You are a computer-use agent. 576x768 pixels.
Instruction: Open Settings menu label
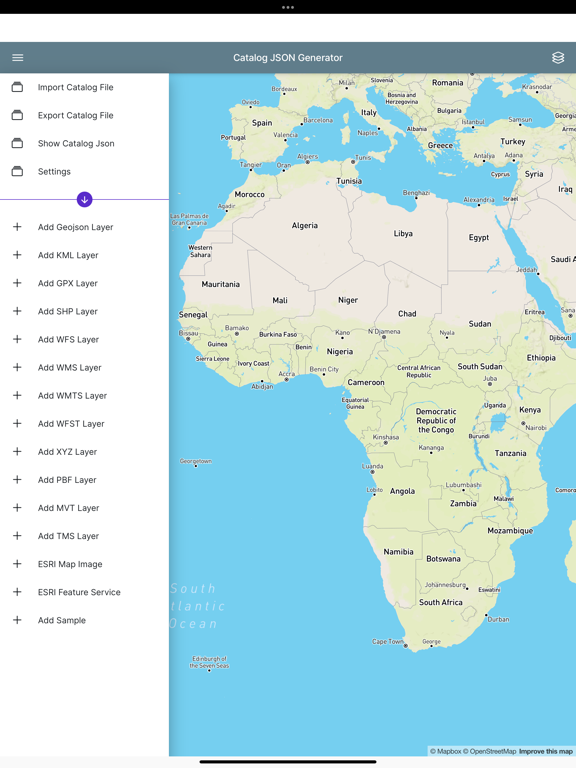click(x=54, y=171)
